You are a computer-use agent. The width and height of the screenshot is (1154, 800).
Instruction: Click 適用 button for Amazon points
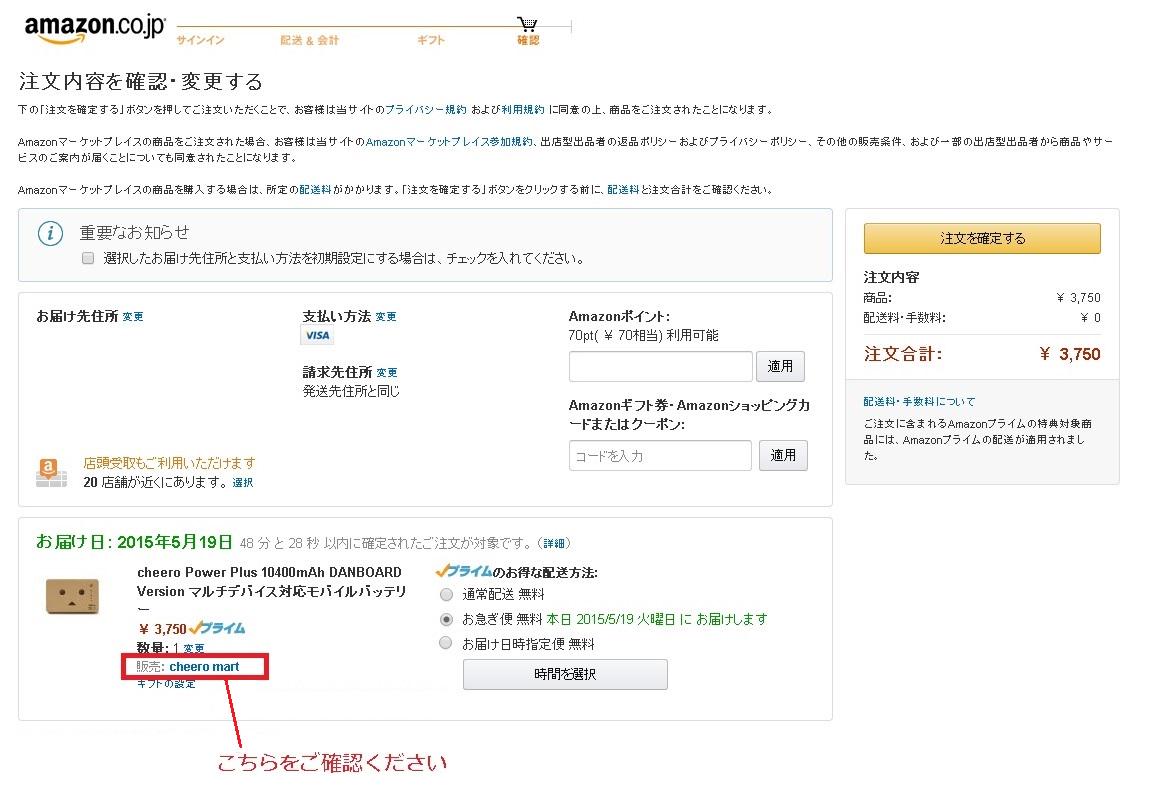point(780,367)
